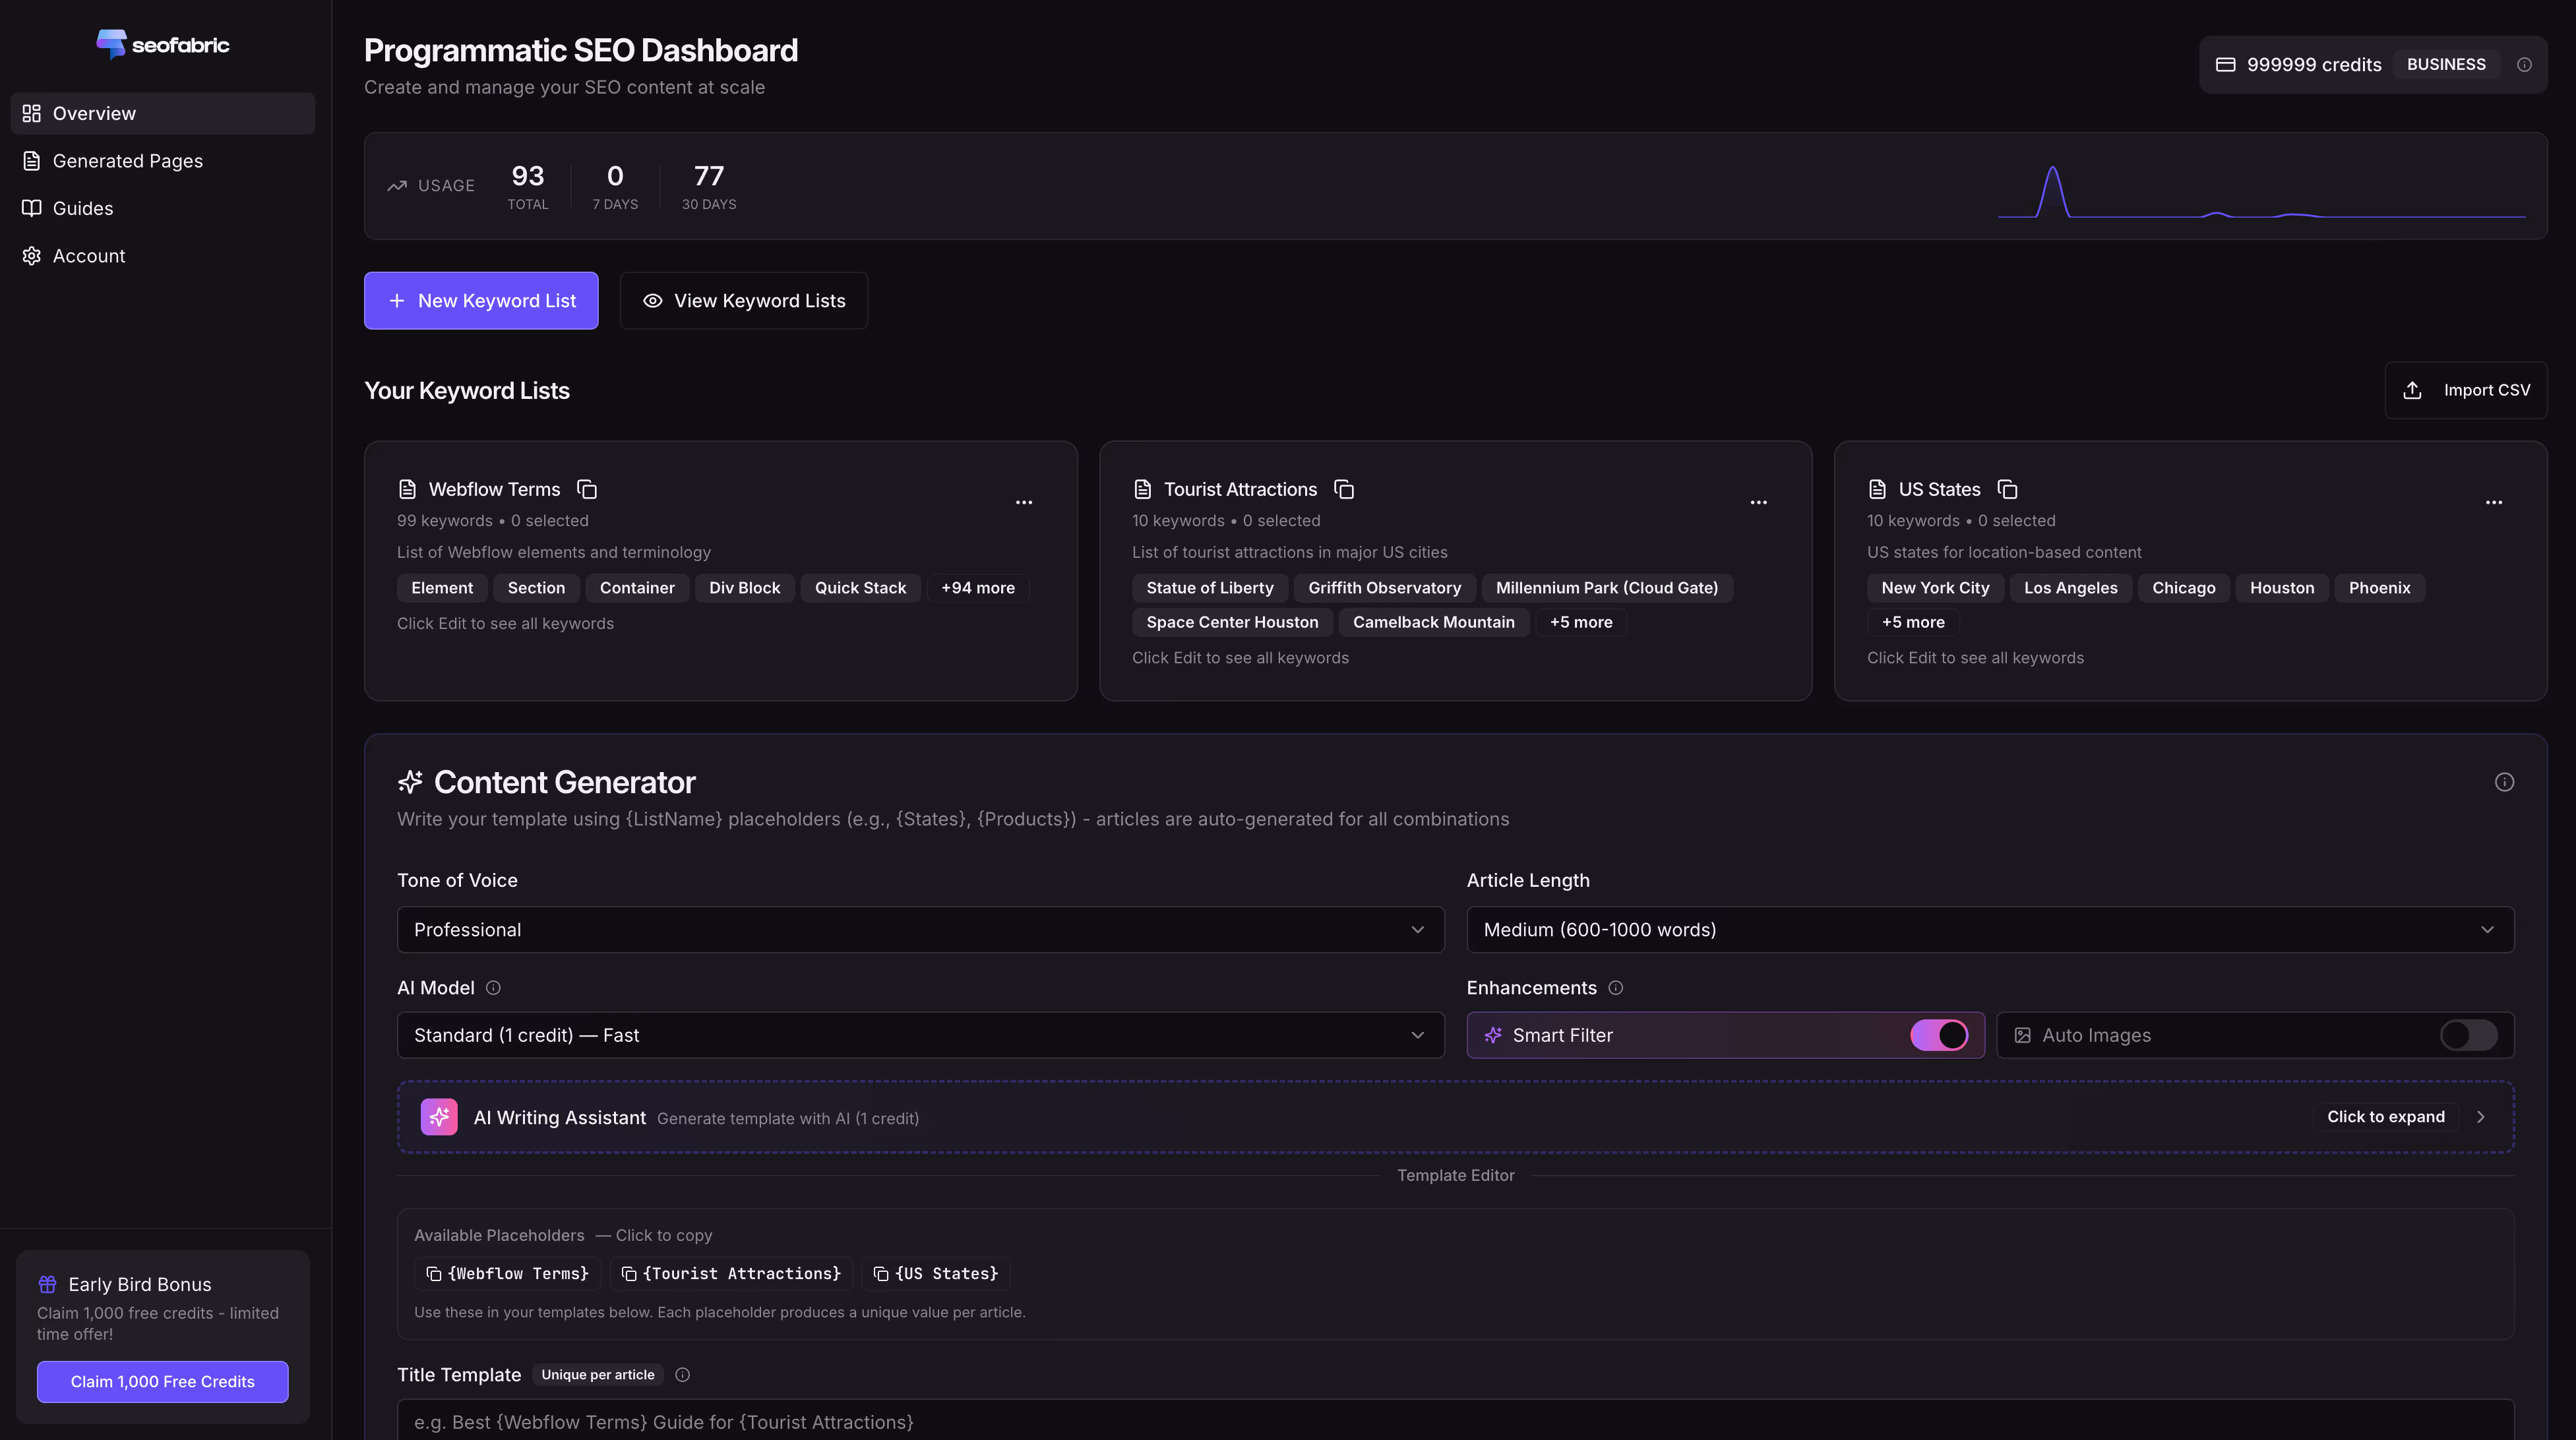
Task: Click Claim 1,000 Free Credits
Action: (162, 1381)
